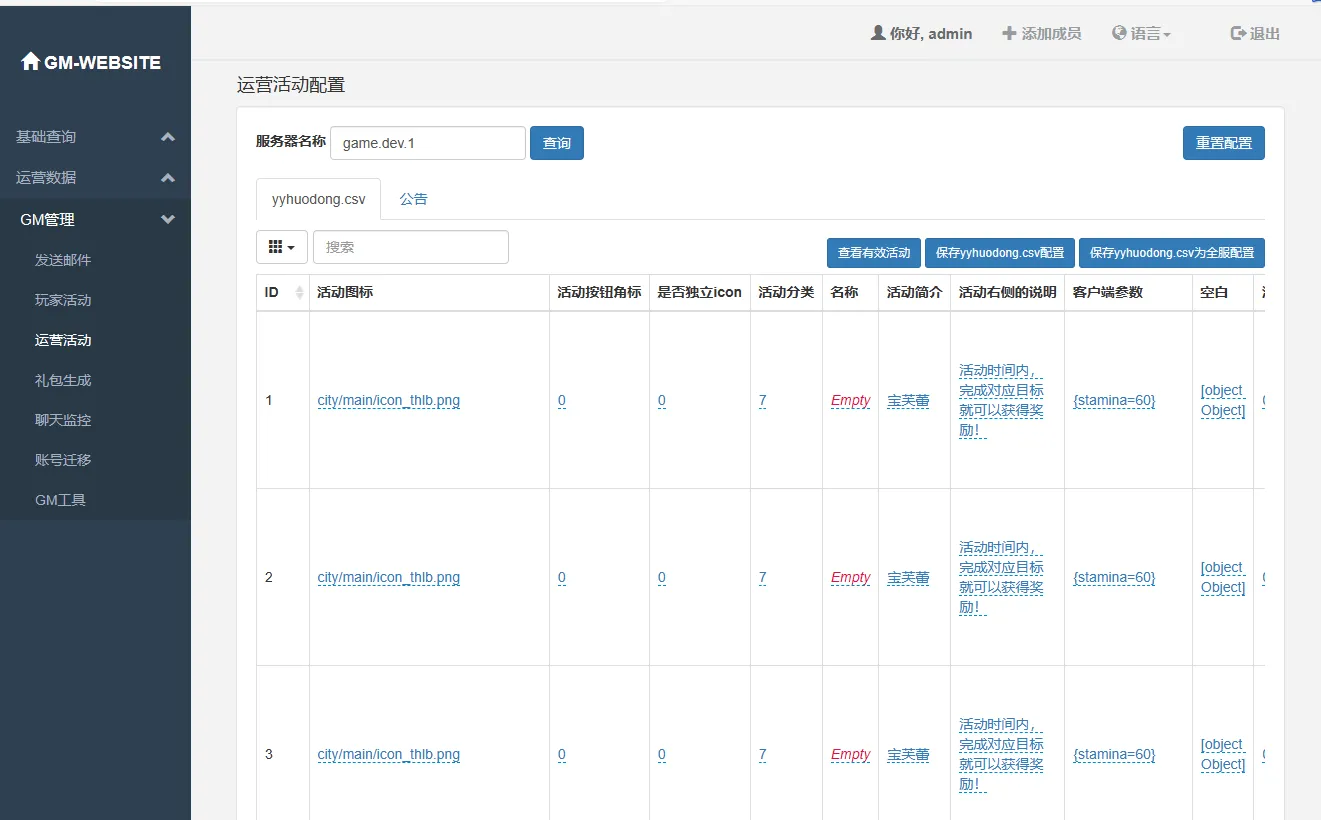Screen dimensions: 1321x820
Task: Click the 你好, admin link
Action: point(921,33)
